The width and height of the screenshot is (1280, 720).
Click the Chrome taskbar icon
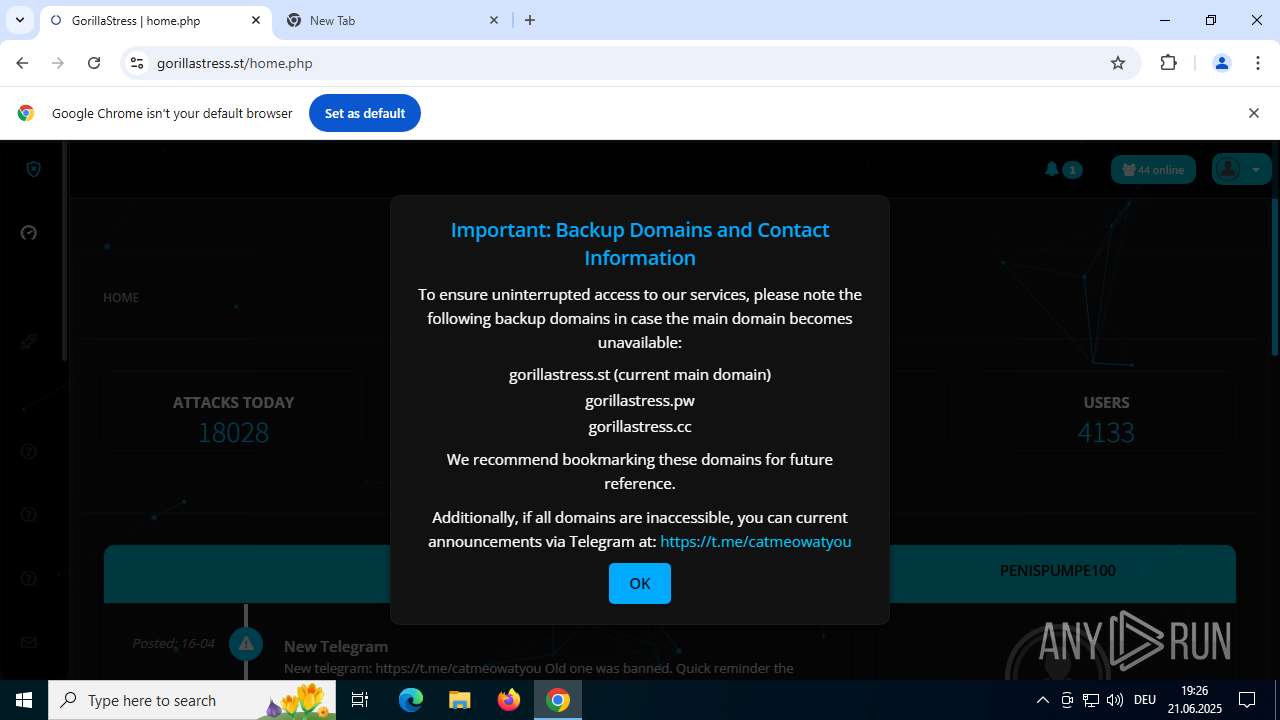tap(558, 700)
